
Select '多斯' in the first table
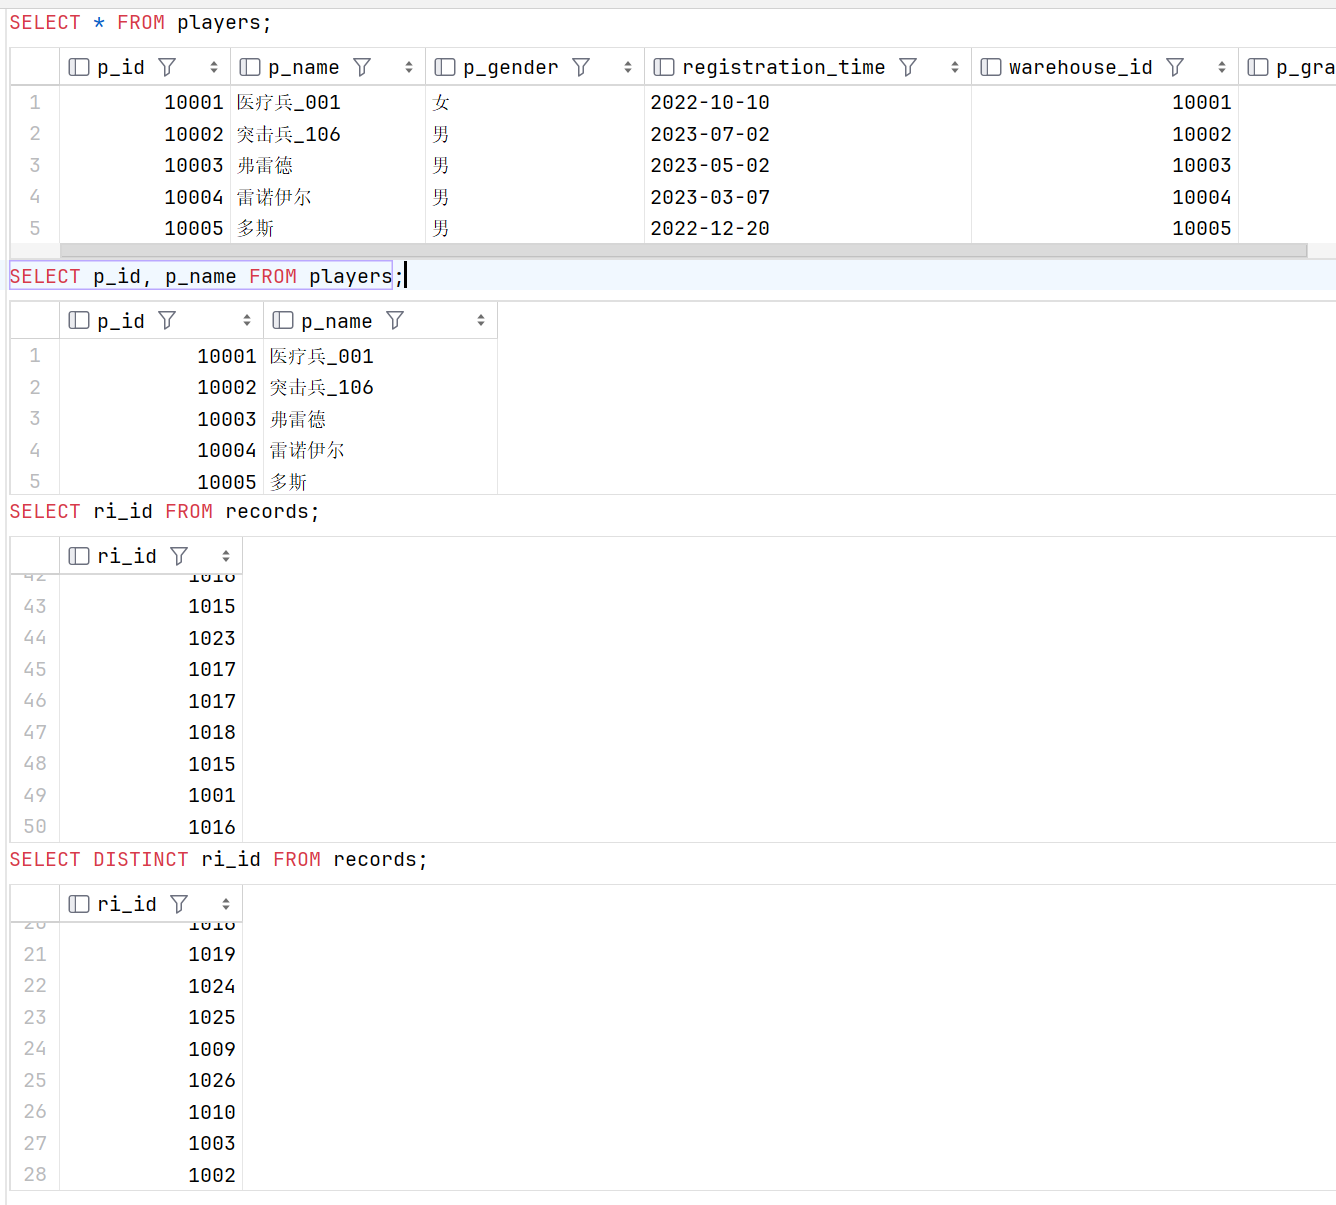click(x=255, y=228)
